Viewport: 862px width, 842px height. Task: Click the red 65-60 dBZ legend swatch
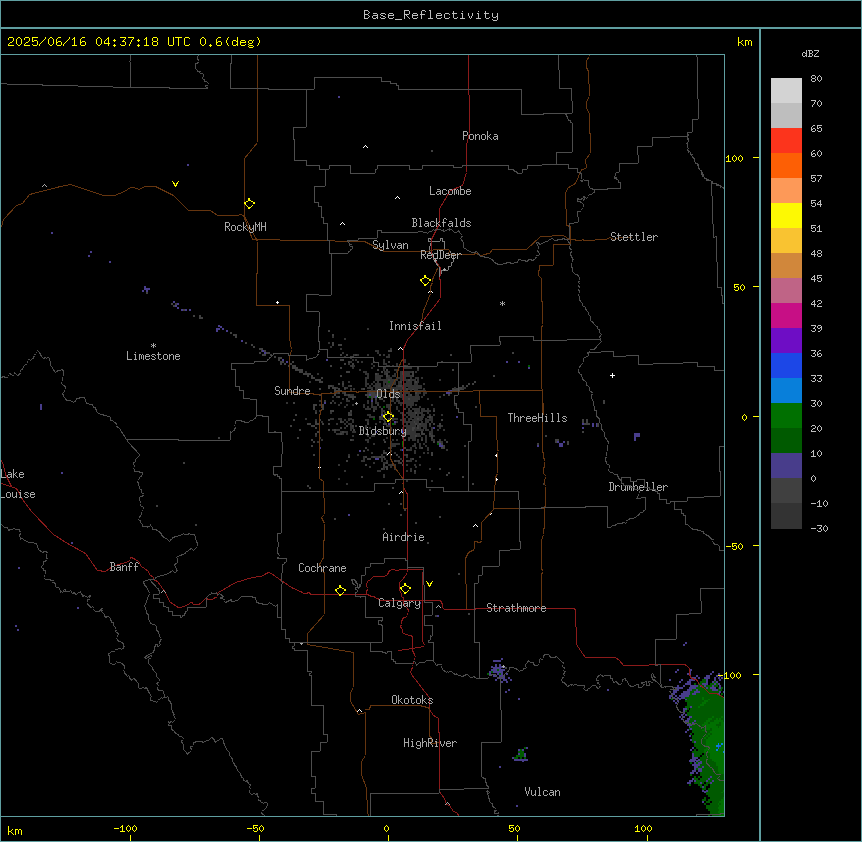click(x=786, y=140)
